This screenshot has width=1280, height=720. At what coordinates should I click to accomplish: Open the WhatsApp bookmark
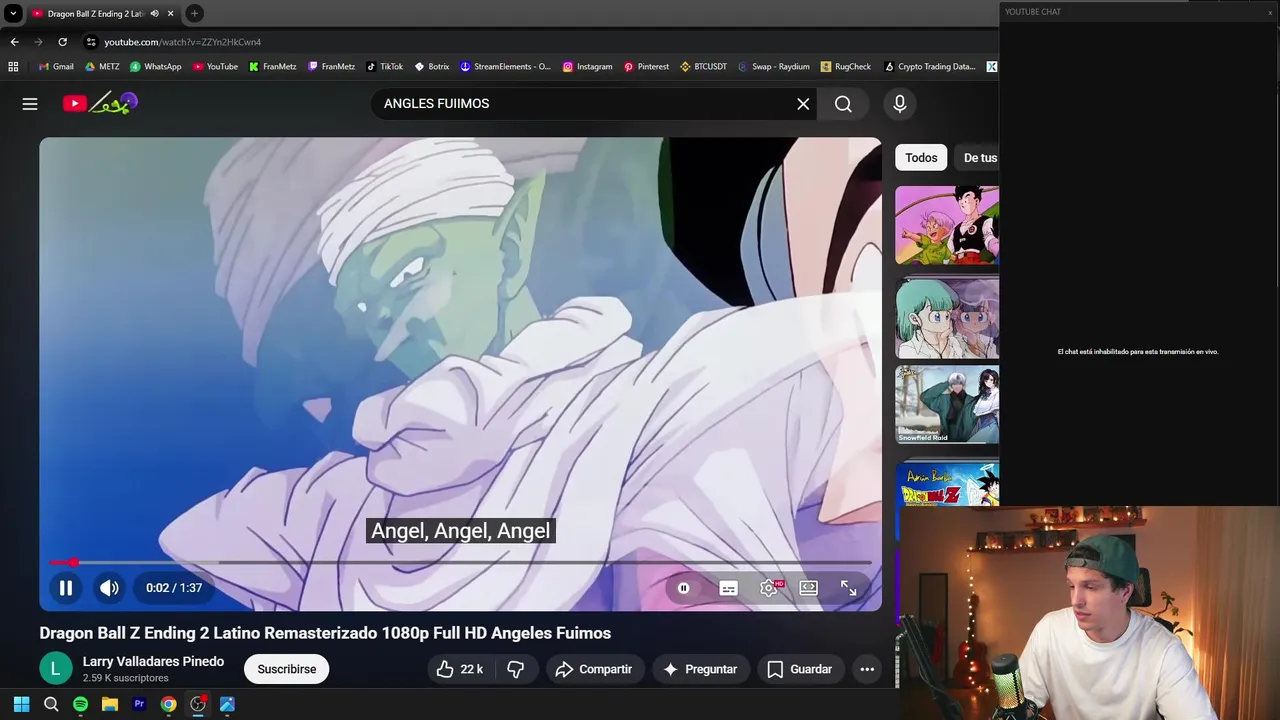pyautogui.click(x=155, y=67)
